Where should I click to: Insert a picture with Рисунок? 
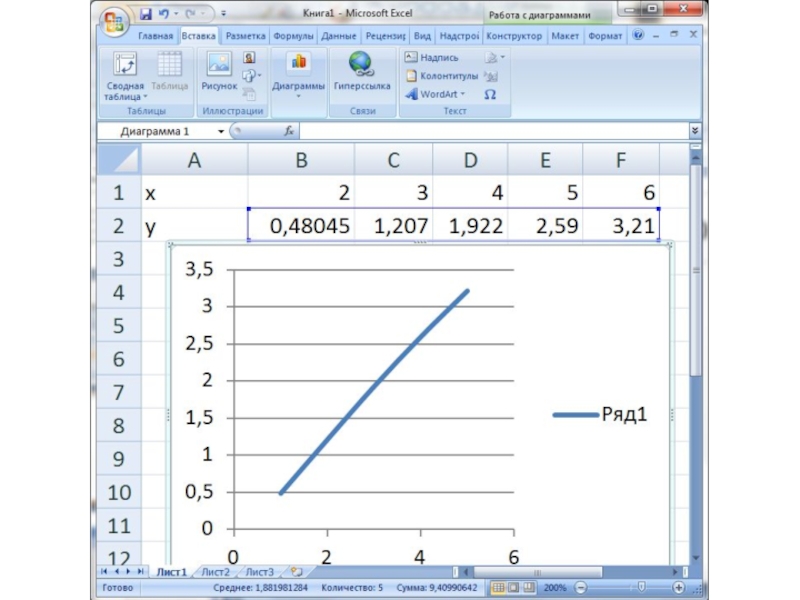click(x=219, y=71)
